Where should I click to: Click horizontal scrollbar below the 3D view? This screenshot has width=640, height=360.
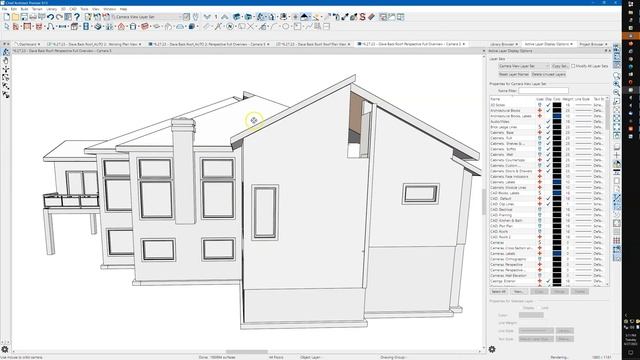coord(247,351)
